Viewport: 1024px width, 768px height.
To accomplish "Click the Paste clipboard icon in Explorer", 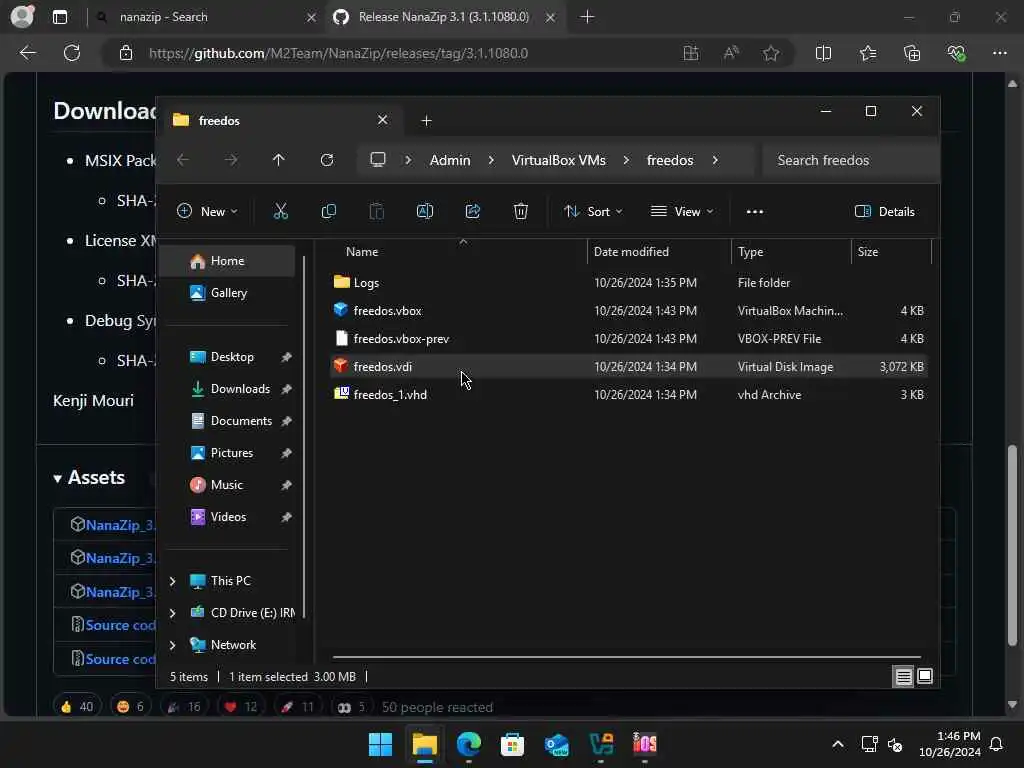I will [377, 211].
